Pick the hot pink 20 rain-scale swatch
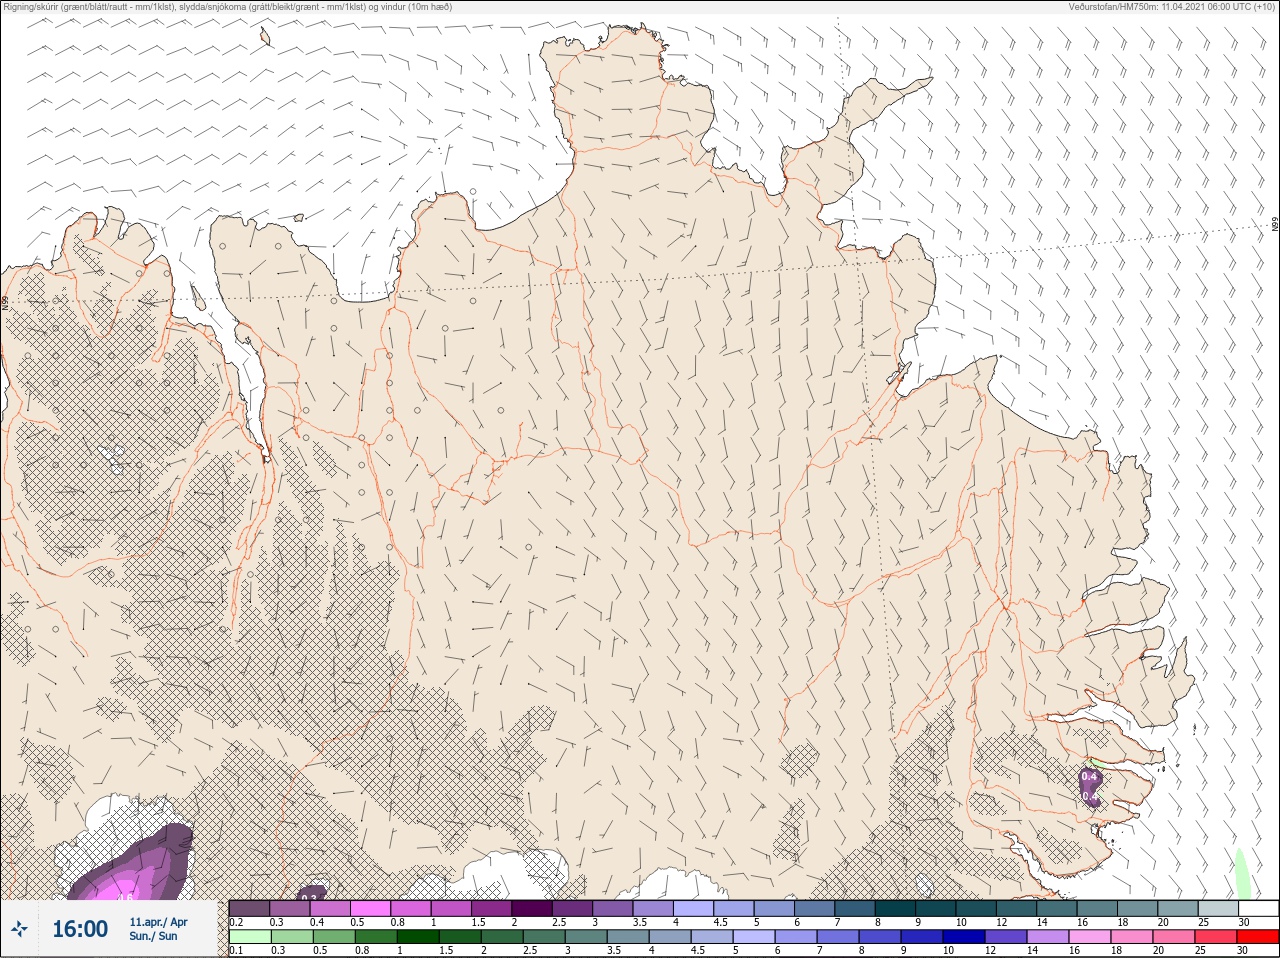 click(x=1174, y=937)
